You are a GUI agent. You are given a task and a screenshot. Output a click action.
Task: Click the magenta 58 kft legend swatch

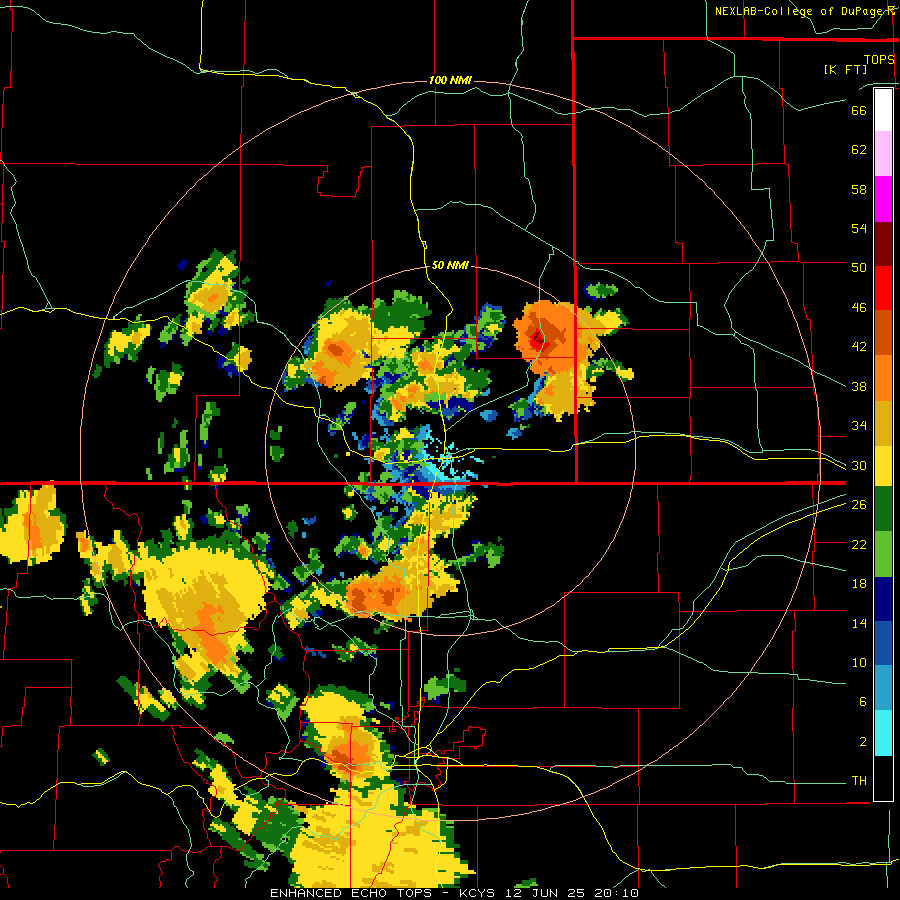pyautogui.click(x=883, y=199)
